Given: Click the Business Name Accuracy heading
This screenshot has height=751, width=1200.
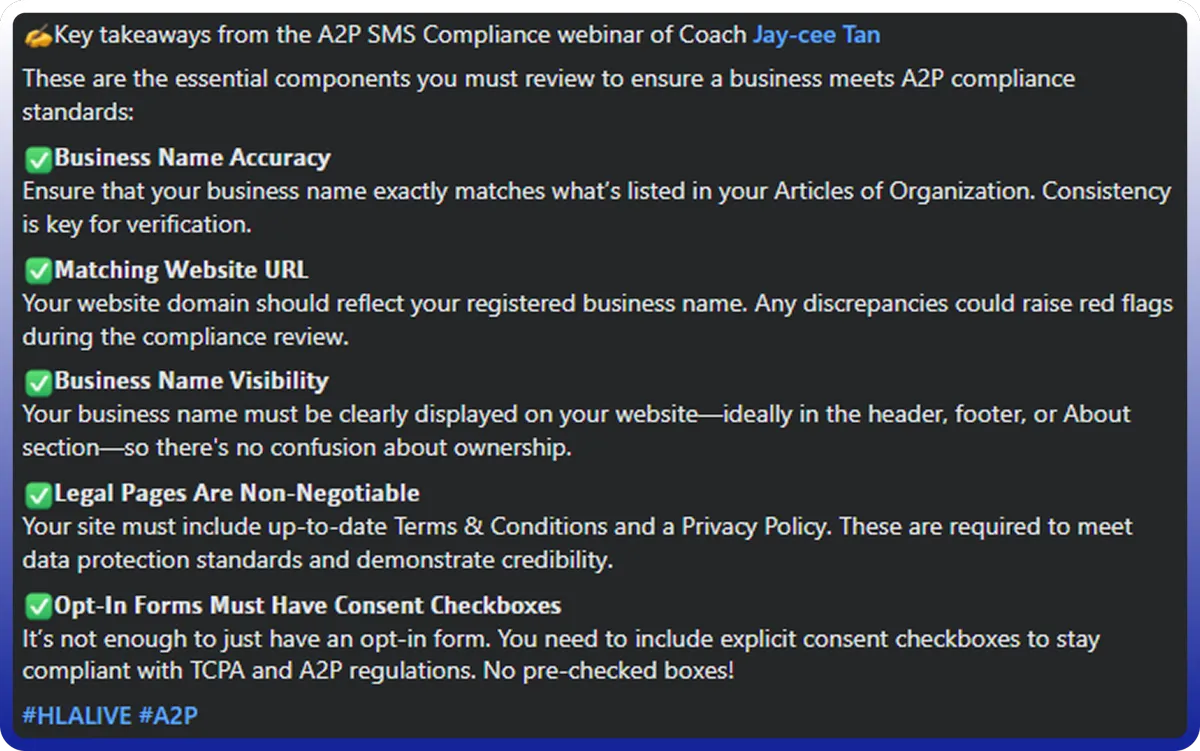Looking at the screenshot, I should click(x=192, y=158).
